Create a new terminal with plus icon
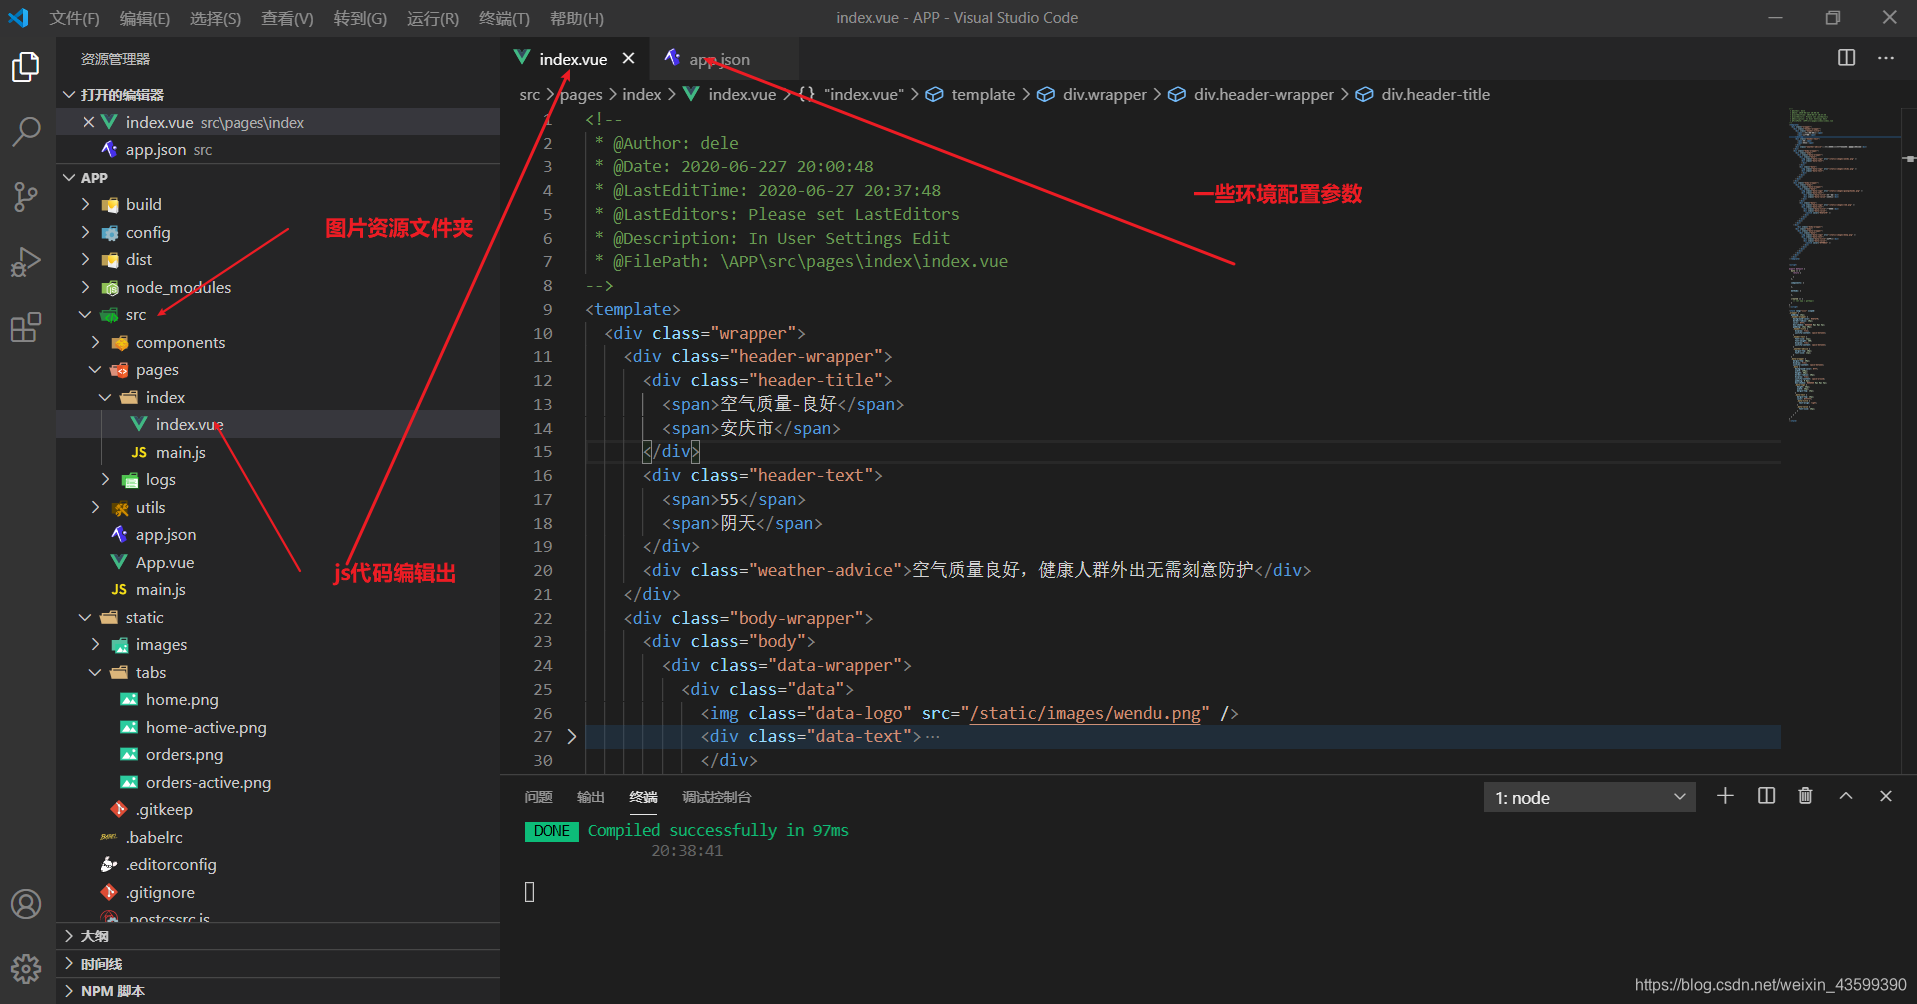Screen dimensions: 1917x1004 (1725, 796)
